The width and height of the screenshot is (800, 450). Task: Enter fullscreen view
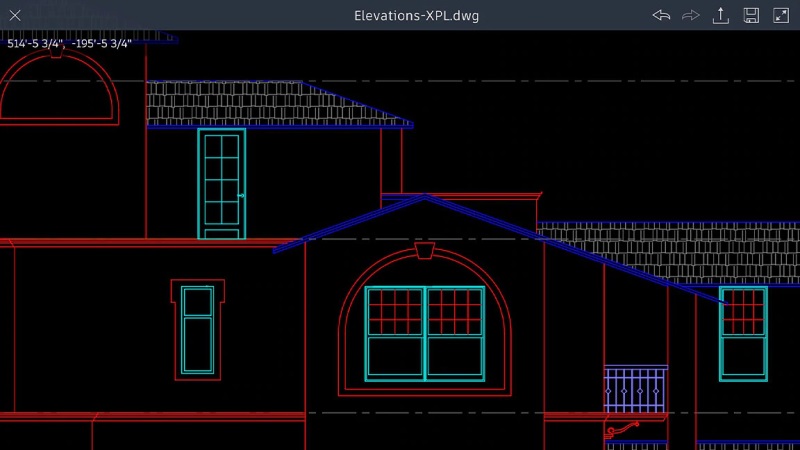(781, 15)
